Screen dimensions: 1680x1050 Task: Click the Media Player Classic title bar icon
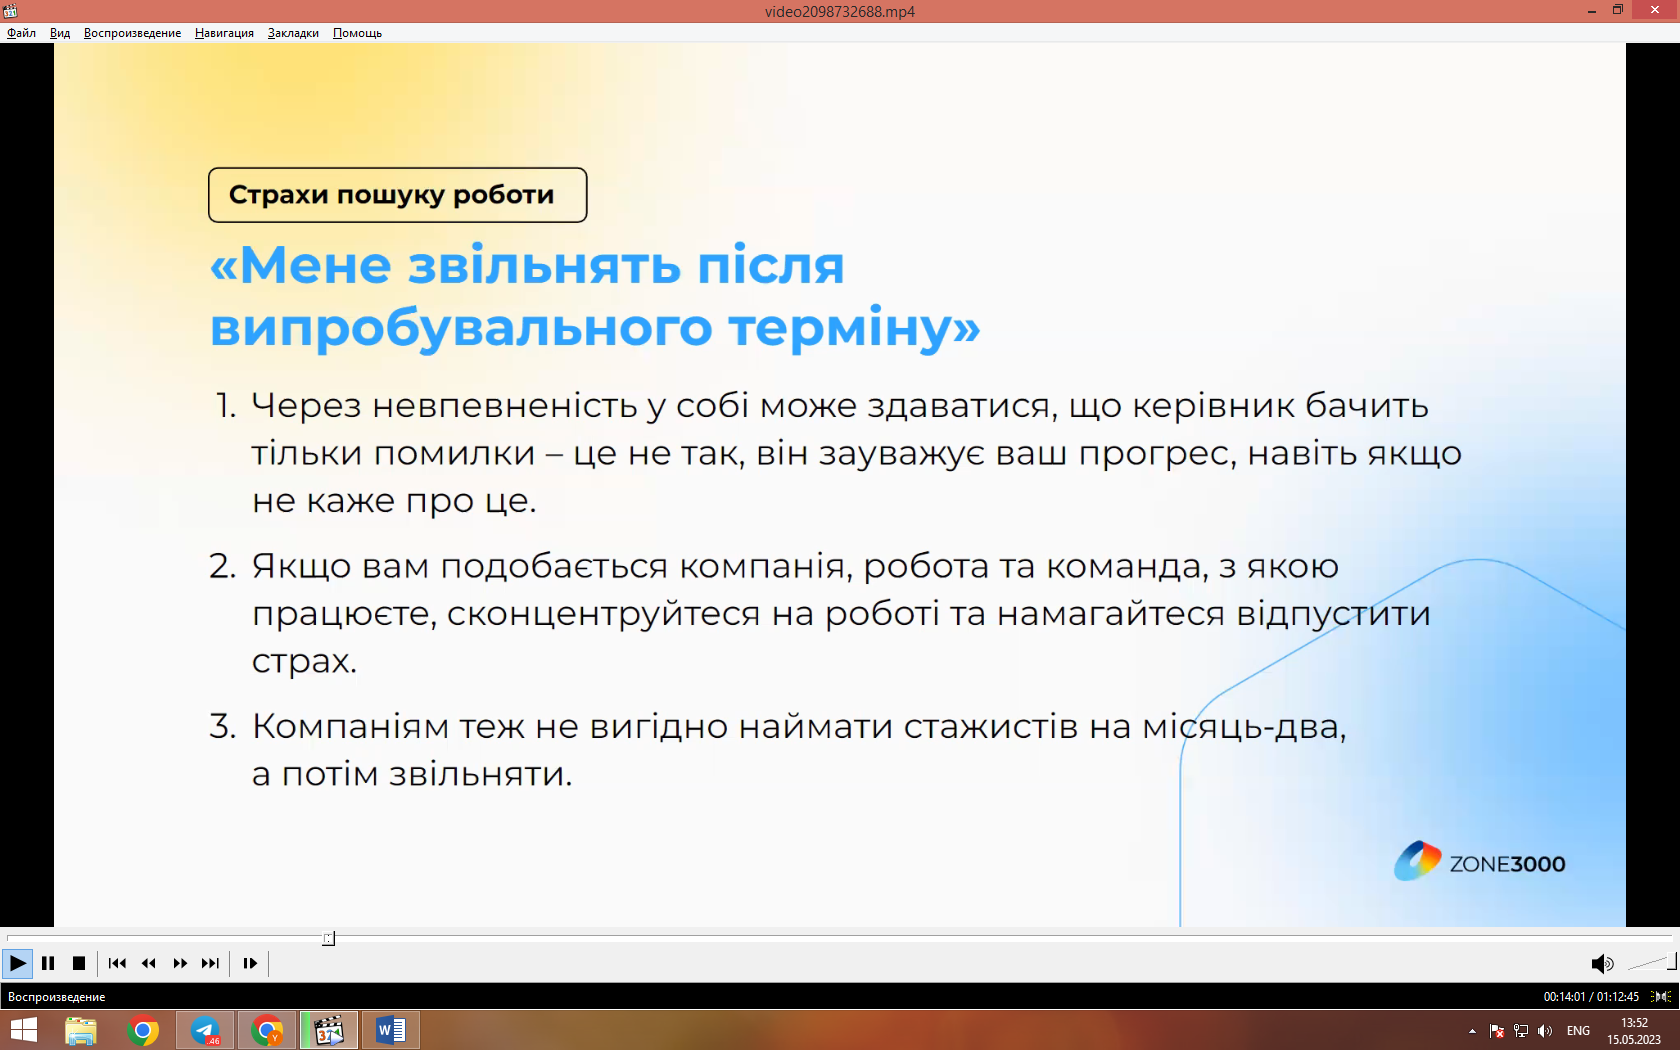(10, 11)
